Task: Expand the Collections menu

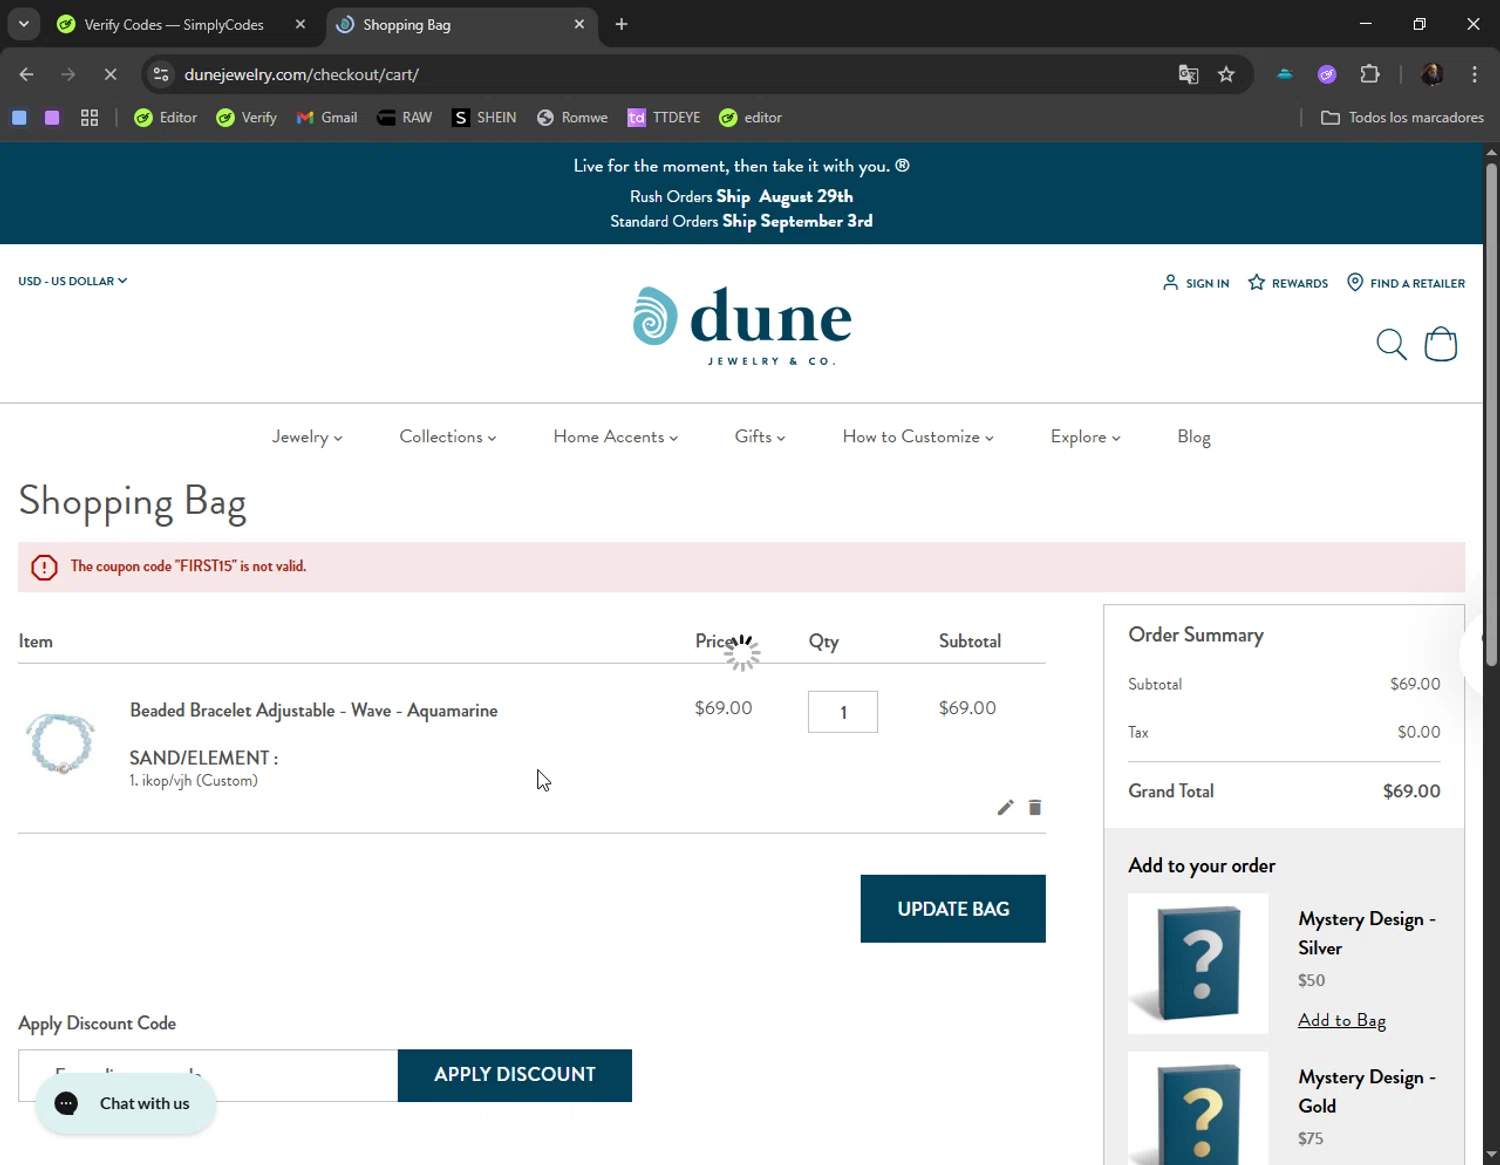Action: pos(448,437)
